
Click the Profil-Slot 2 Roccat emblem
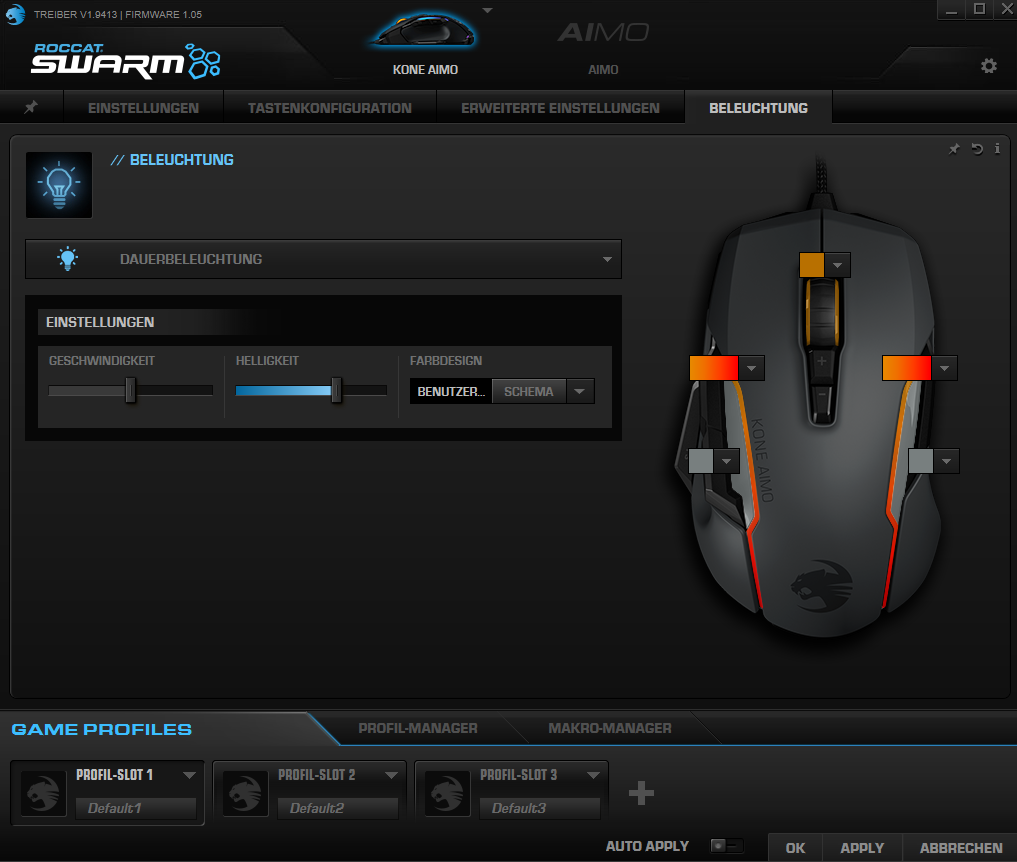pyautogui.click(x=245, y=793)
